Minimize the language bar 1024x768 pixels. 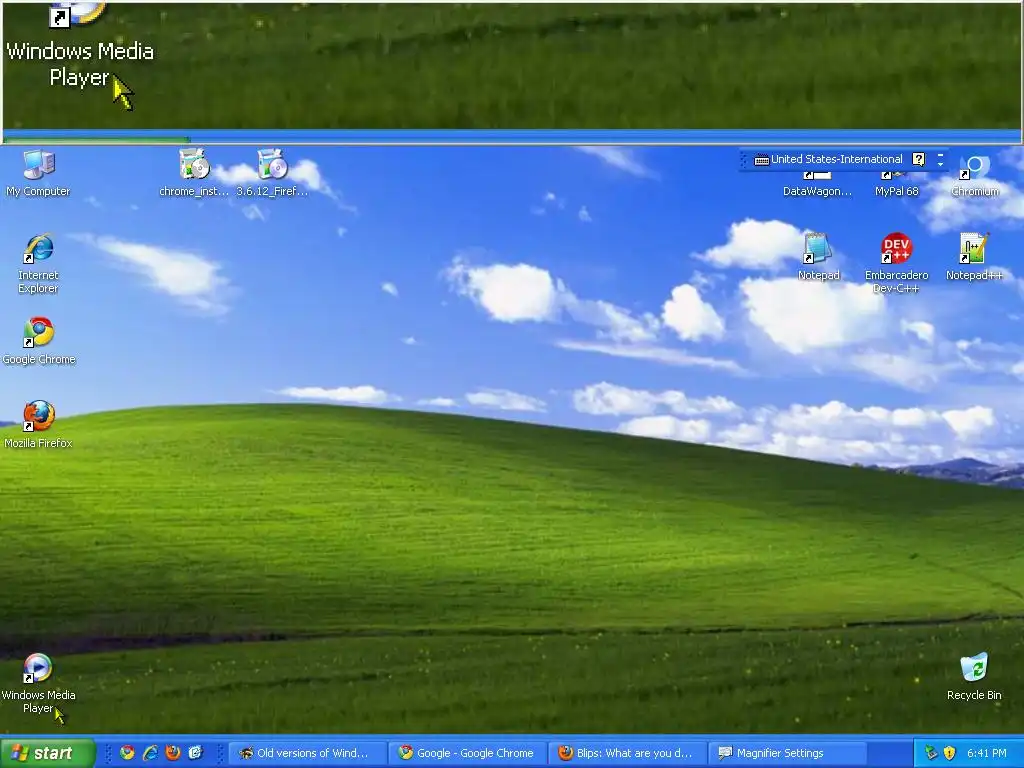(x=940, y=155)
